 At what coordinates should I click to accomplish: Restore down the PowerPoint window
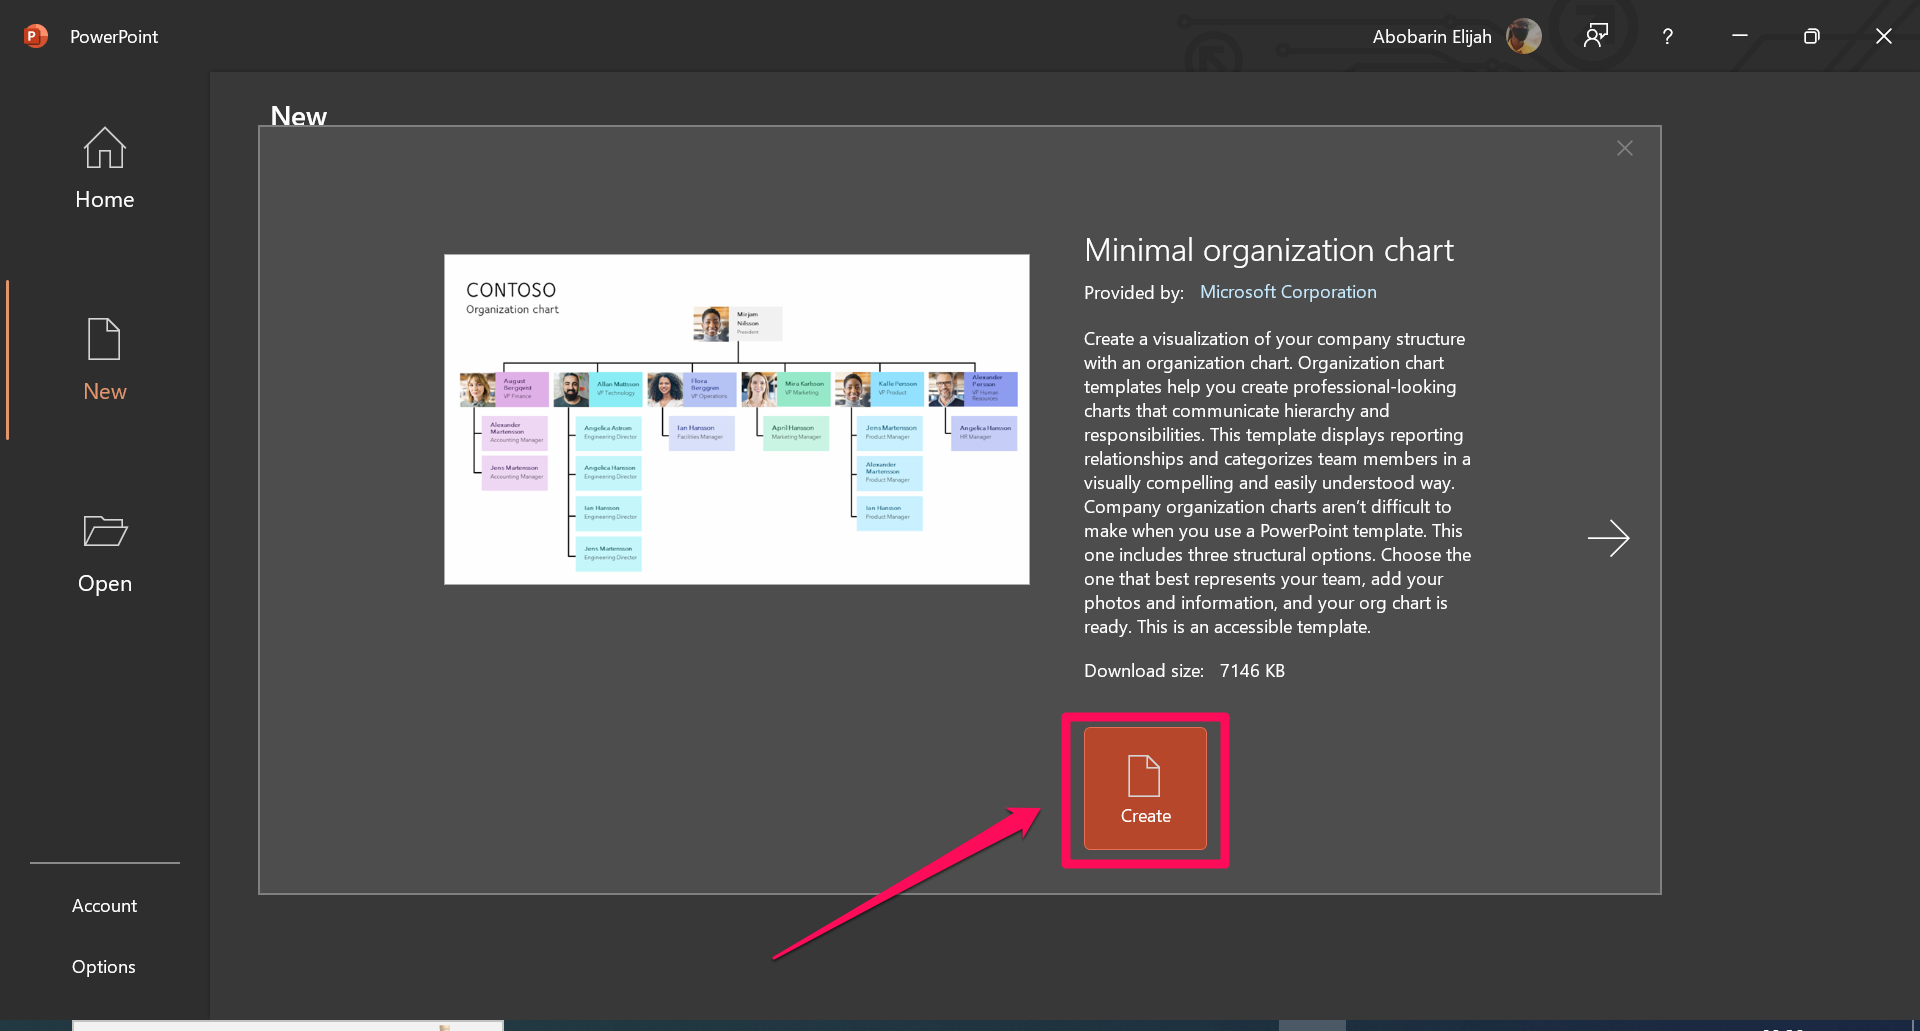click(x=1811, y=37)
